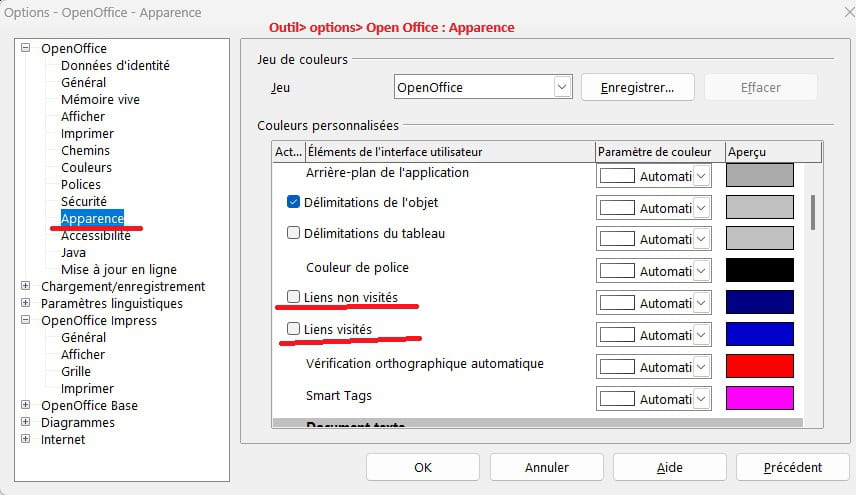Open color dropdown for Arrière-plan de l'application
Screen dimensions: 856x495
click(x=702, y=176)
